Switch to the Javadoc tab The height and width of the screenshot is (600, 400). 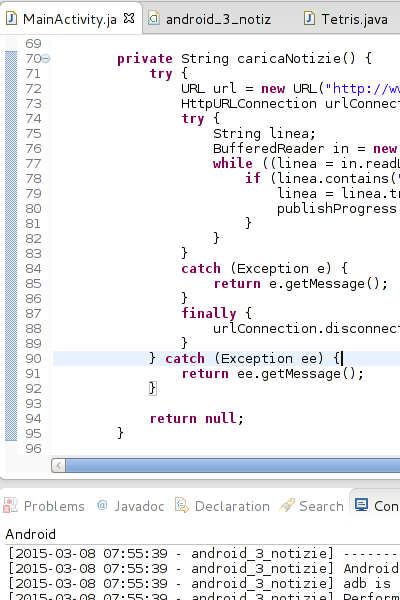coord(131,506)
